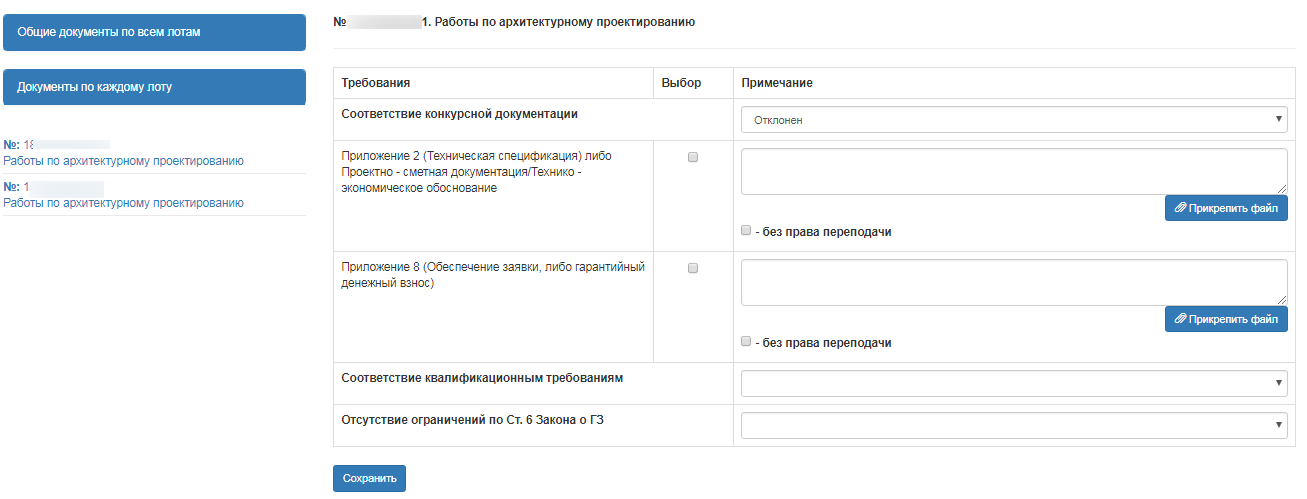Click paperclip icon in Приложение 8 attach button

1181,320
